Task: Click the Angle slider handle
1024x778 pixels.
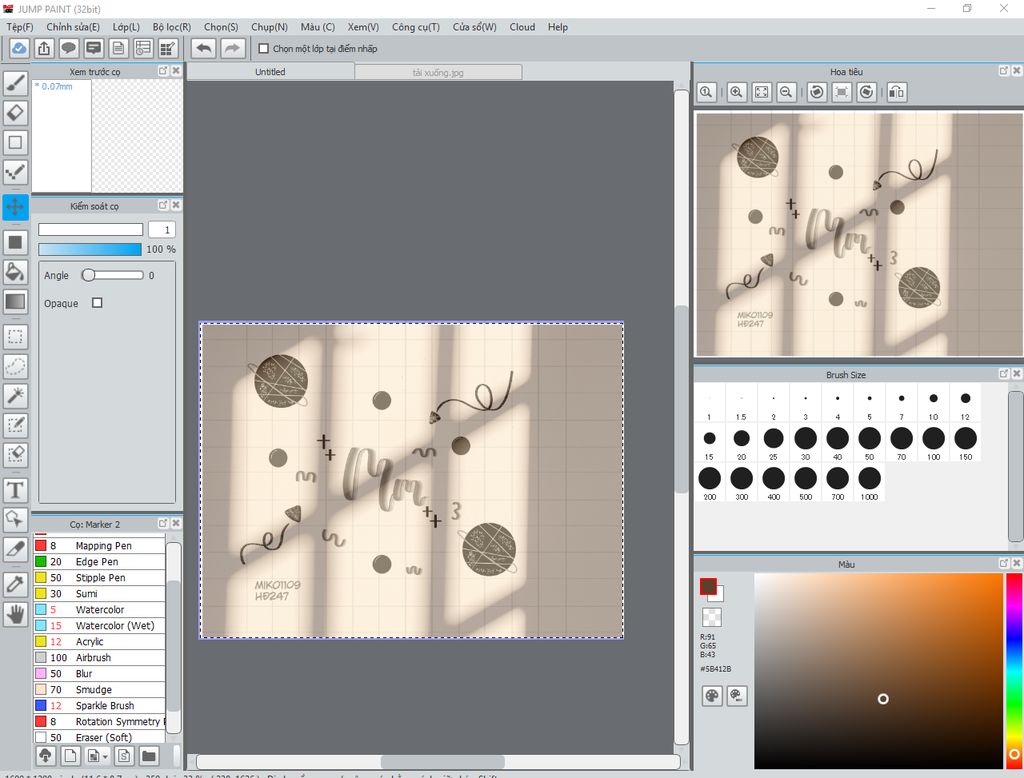Action: click(88, 275)
